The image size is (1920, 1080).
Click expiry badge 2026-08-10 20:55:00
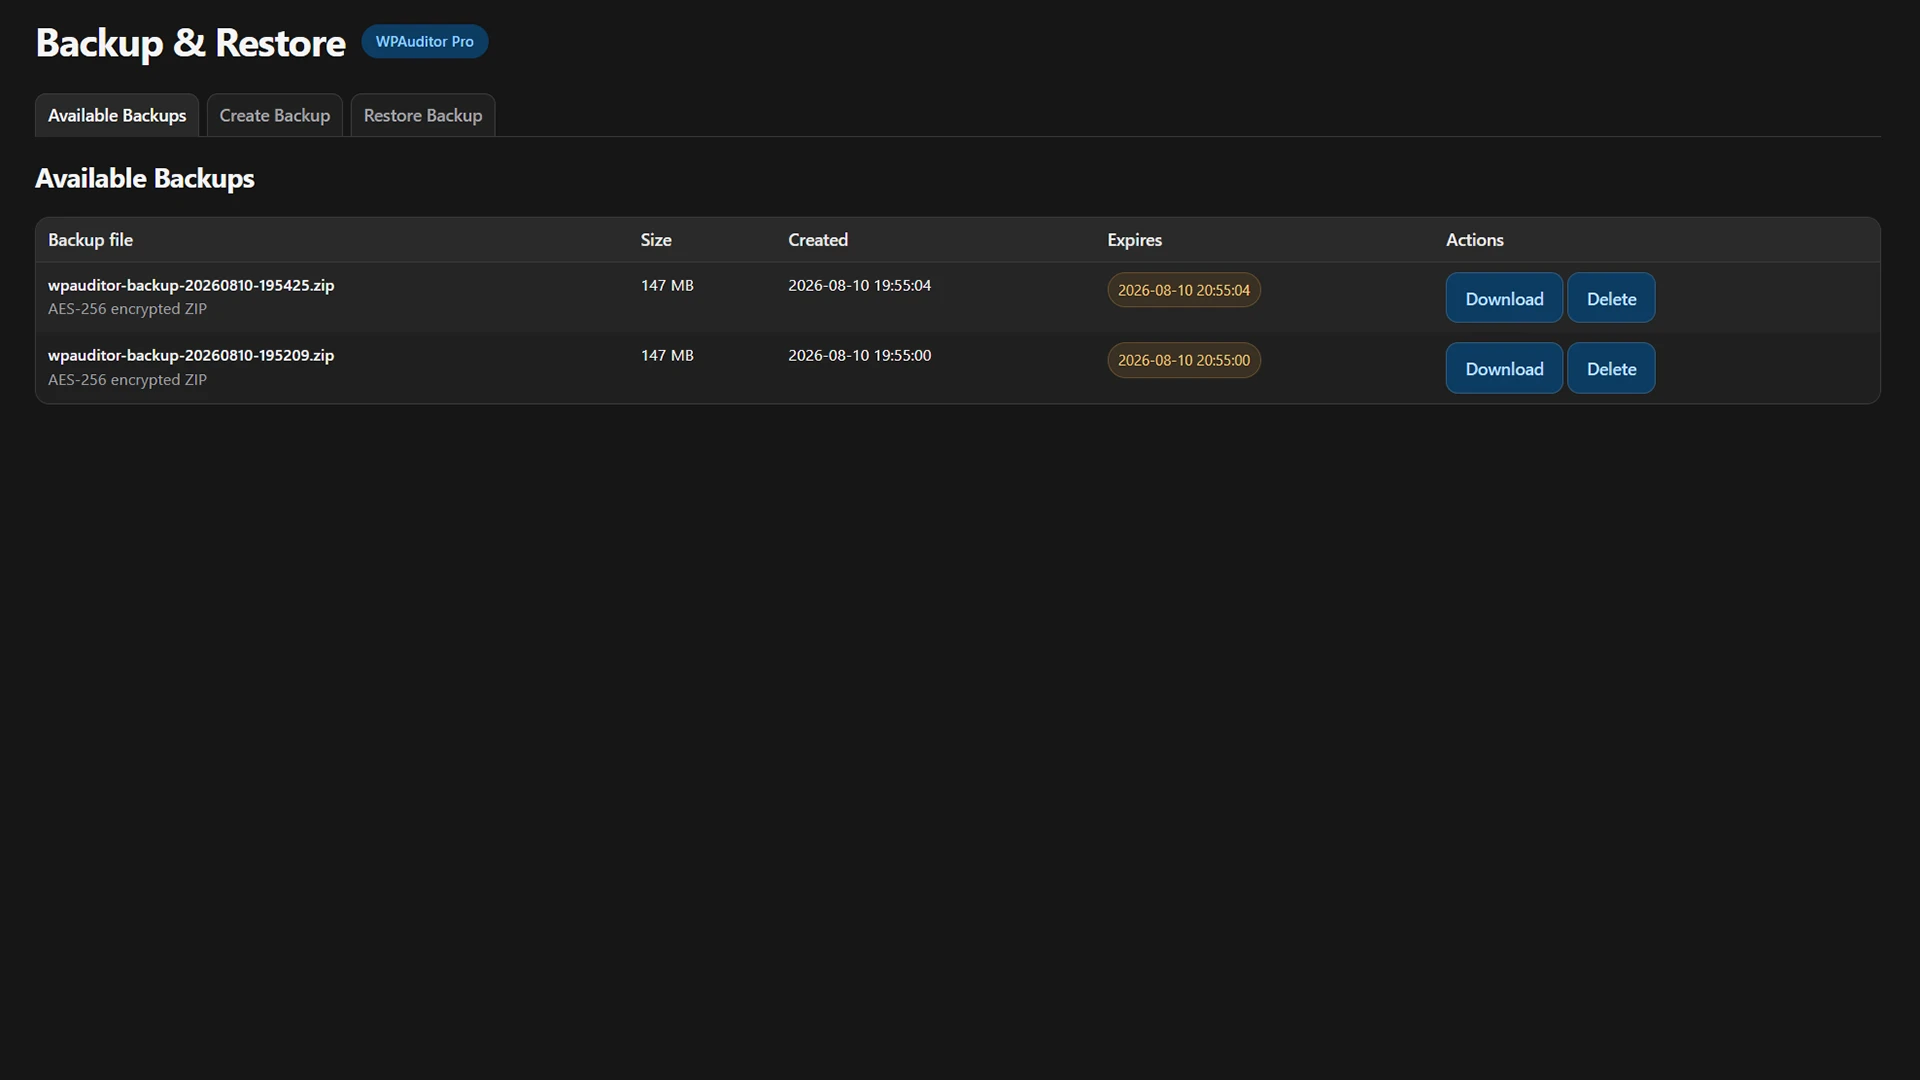click(x=1184, y=360)
